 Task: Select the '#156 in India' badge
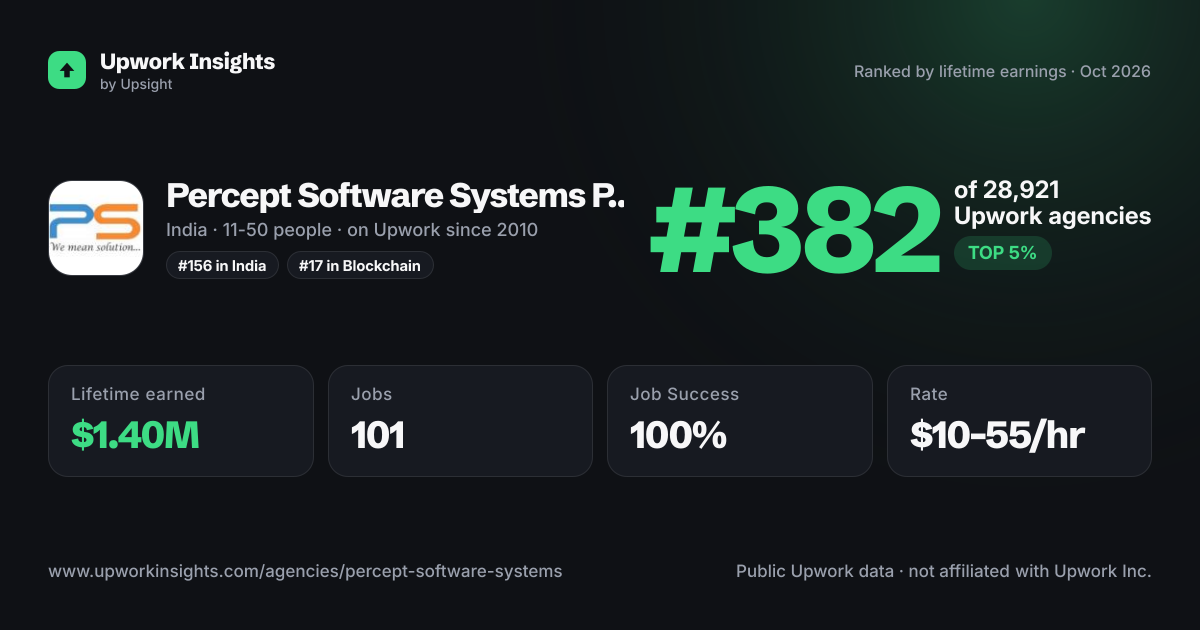point(222,265)
